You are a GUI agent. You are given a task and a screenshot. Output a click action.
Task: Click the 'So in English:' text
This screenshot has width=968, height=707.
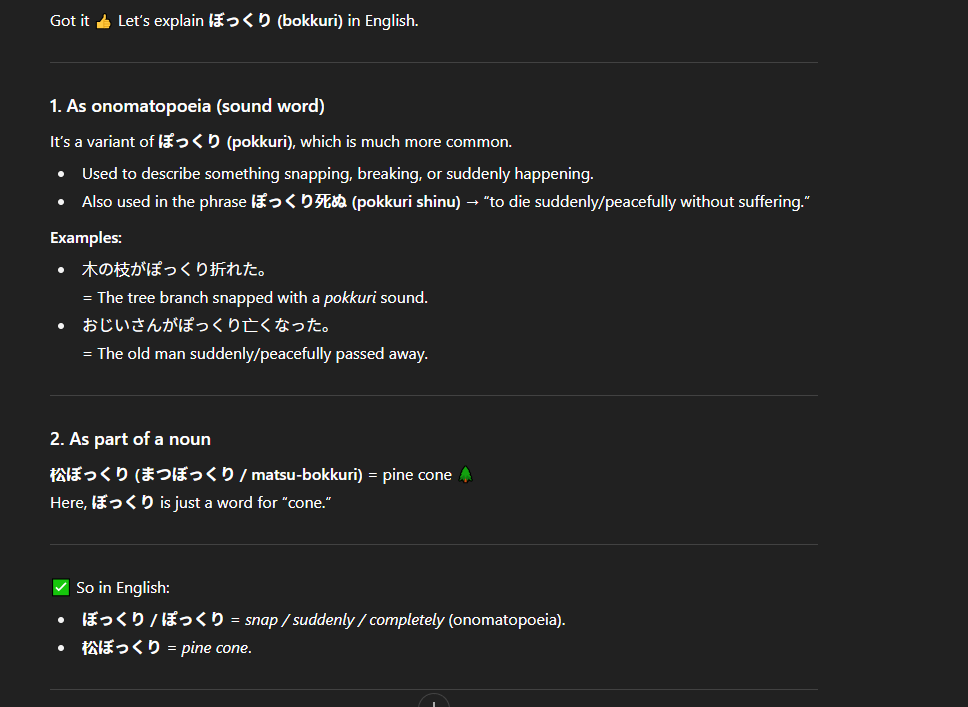point(123,588)
